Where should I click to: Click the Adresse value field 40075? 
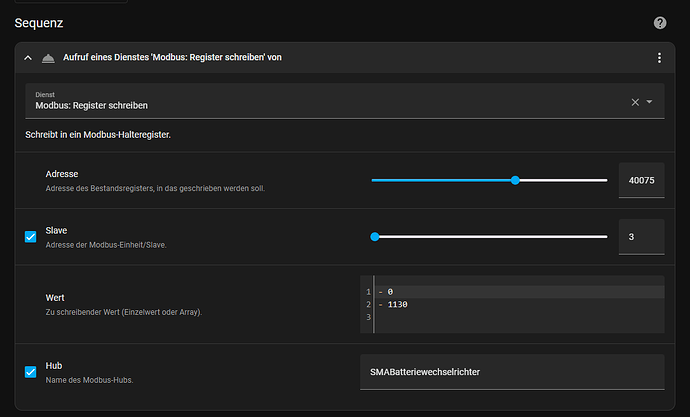(x=642, y=180)
